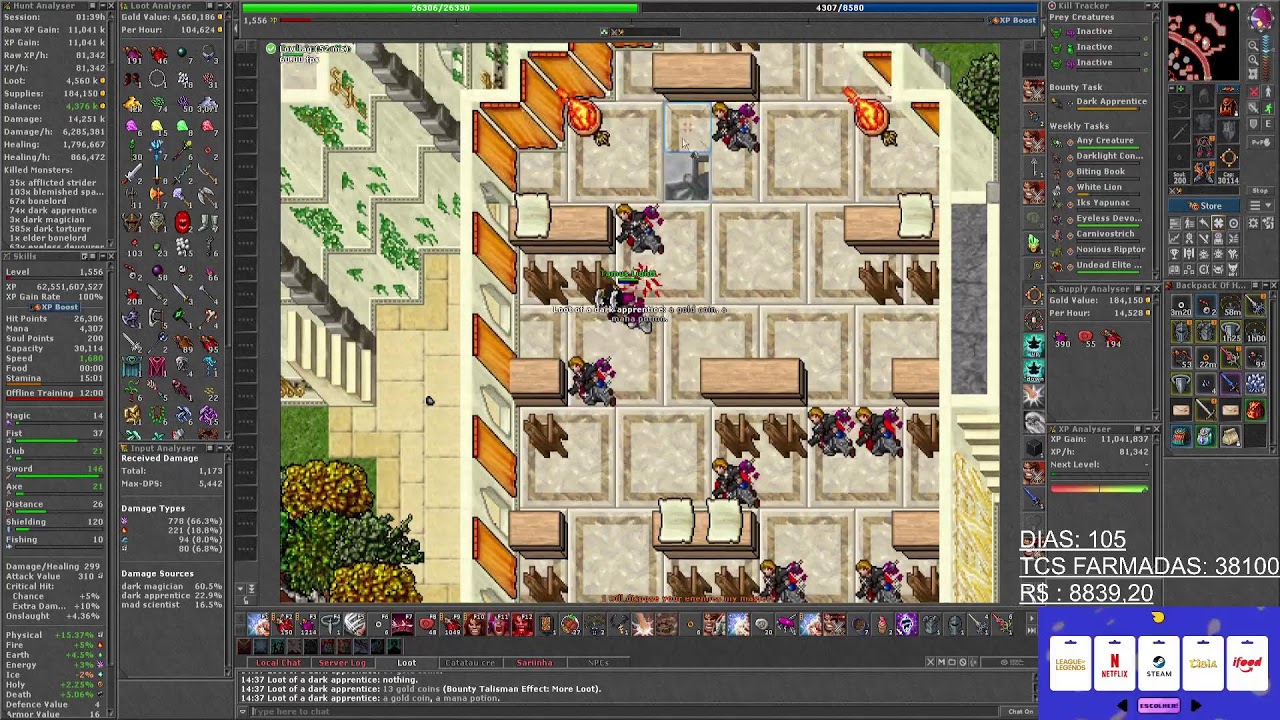Select the amulet necklace equipment slot
The width and height of the screenshot is (1280, 720).
click(1180, 107)
